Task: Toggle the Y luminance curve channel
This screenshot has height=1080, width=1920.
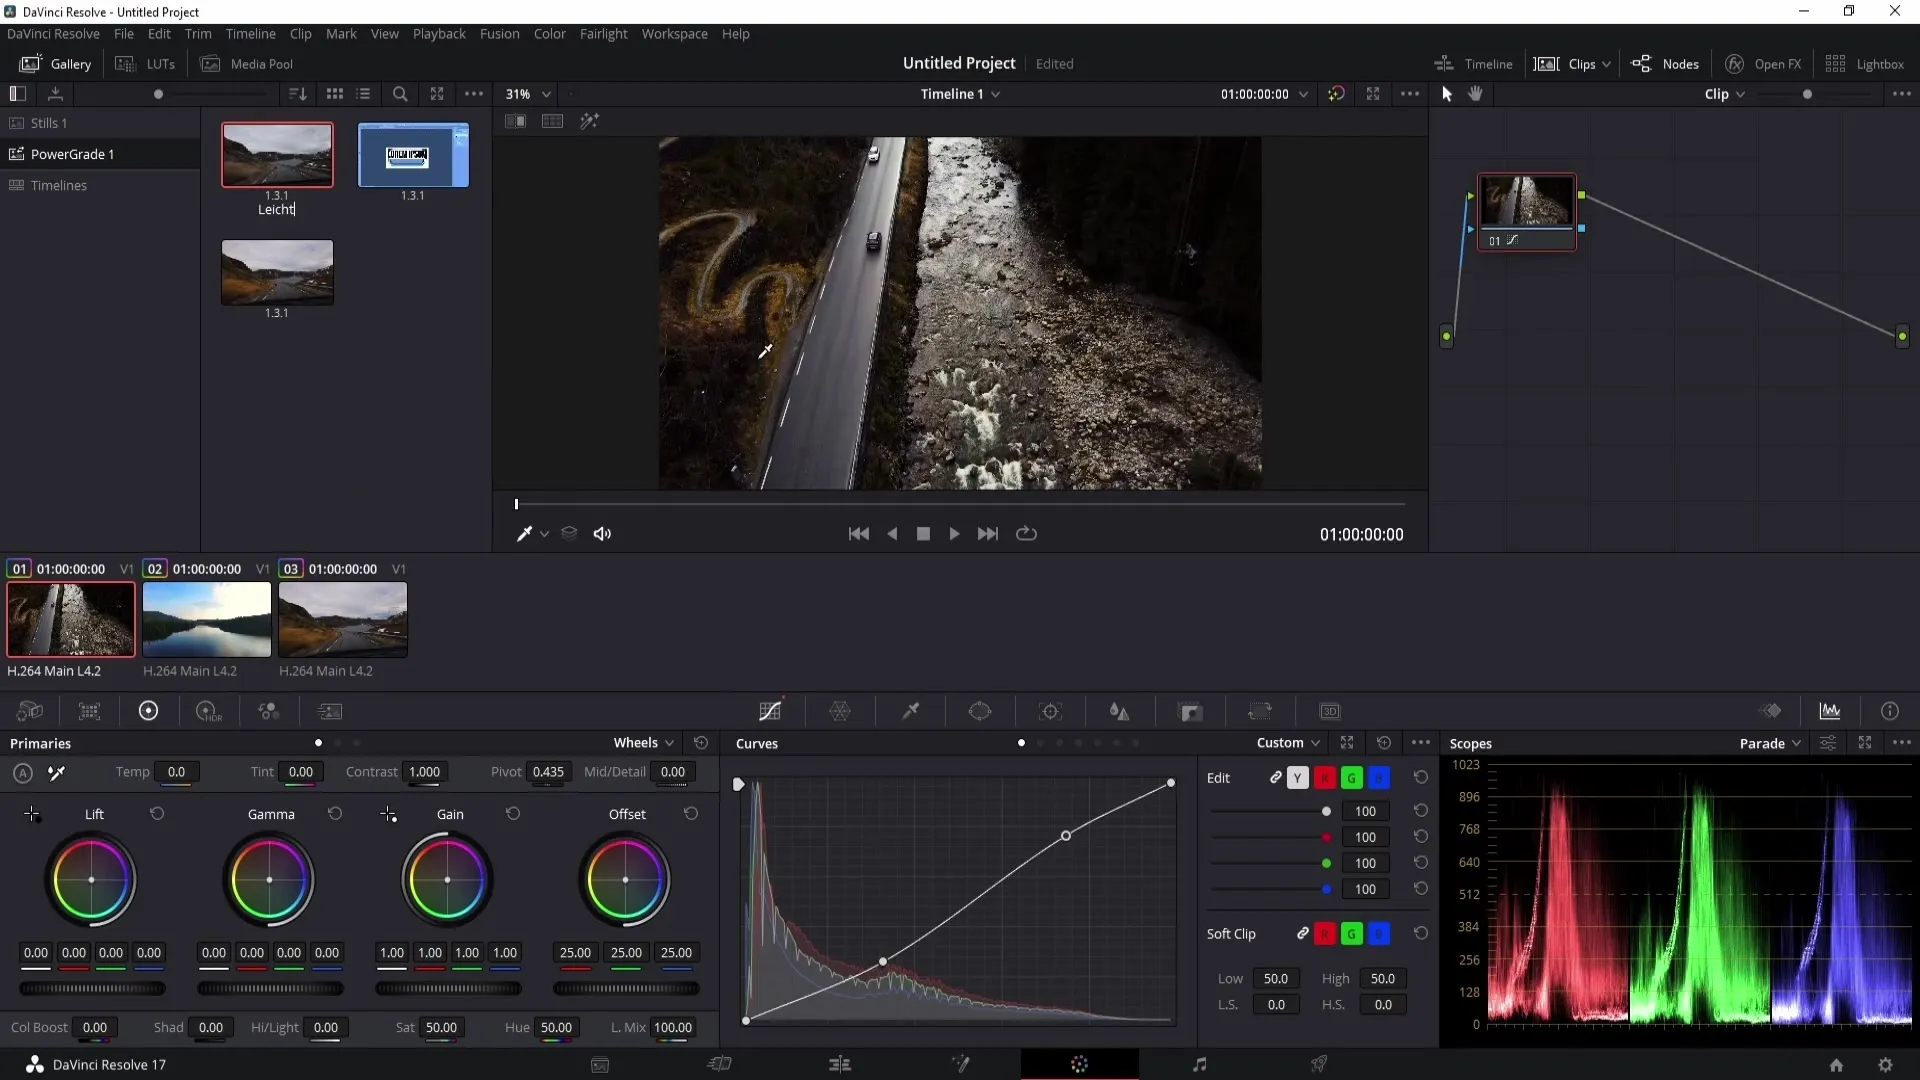Action: 1298,778
